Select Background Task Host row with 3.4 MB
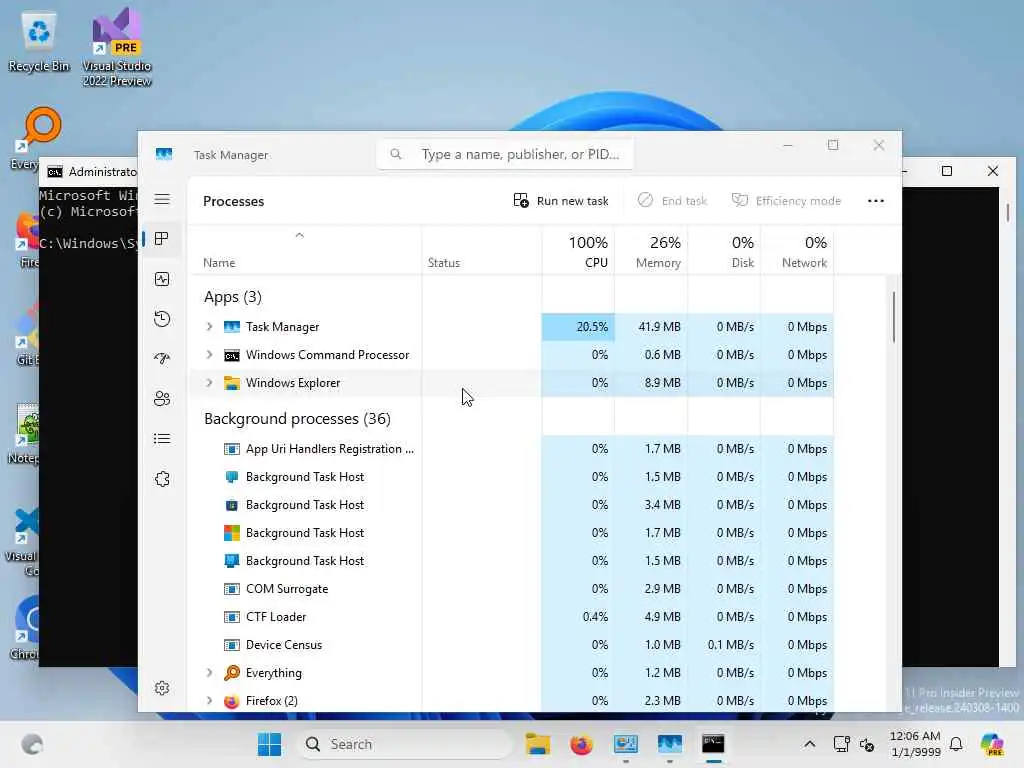This screenshot has height=768, width=1024. click(x=511, y=505)
